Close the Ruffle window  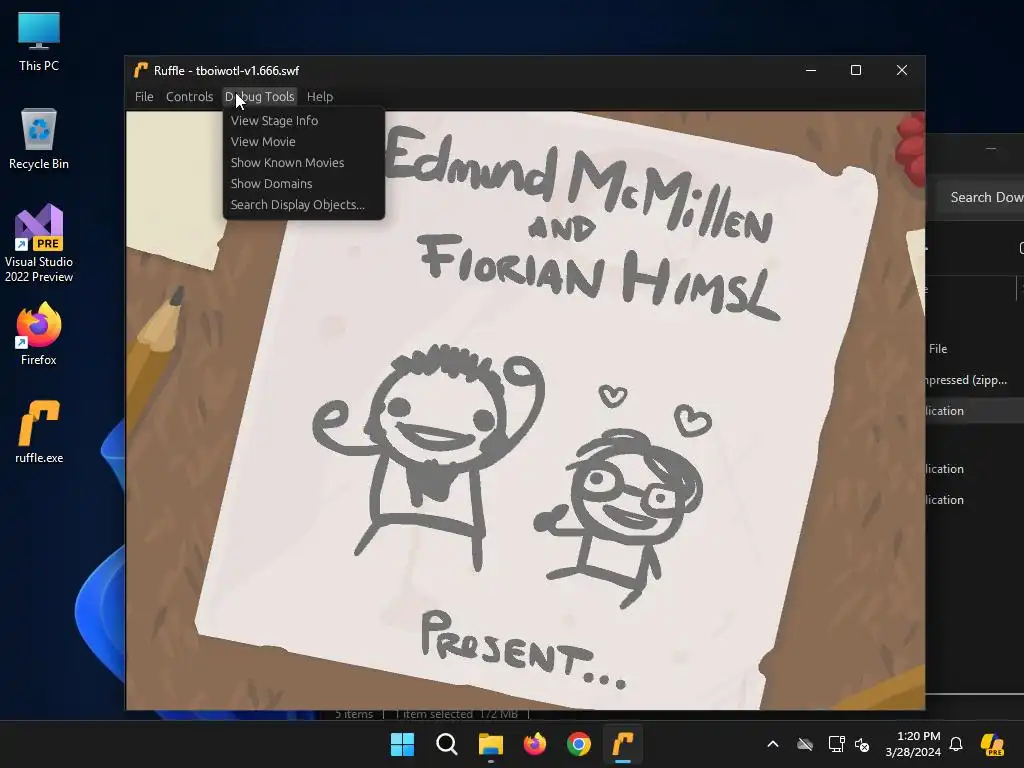pos(902,70)
